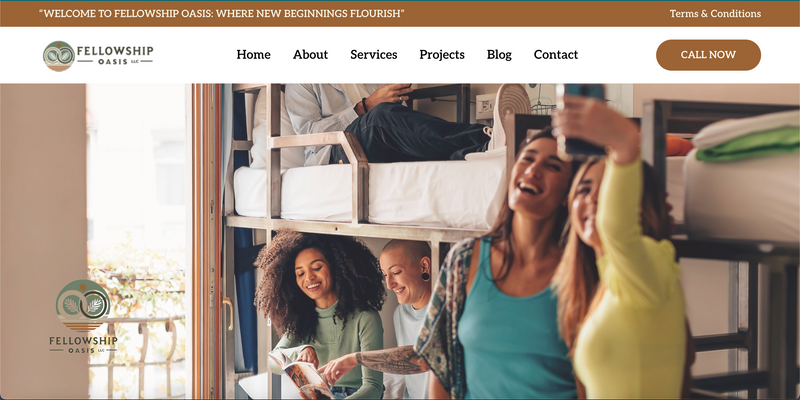Click the brass door handle on balcony door
Viewport: 800px width, 400px height.
(228, 313)
